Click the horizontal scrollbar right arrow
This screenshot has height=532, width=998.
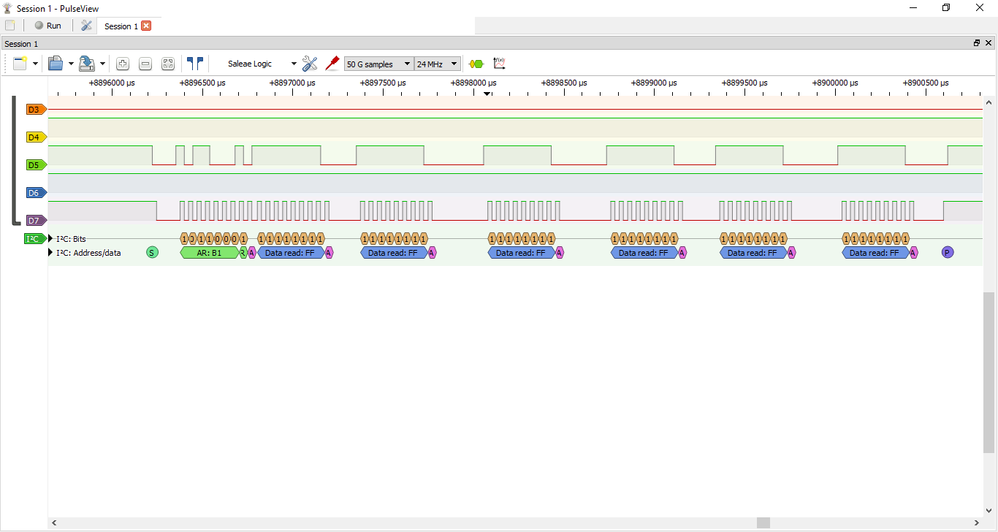tap(977, 522)
